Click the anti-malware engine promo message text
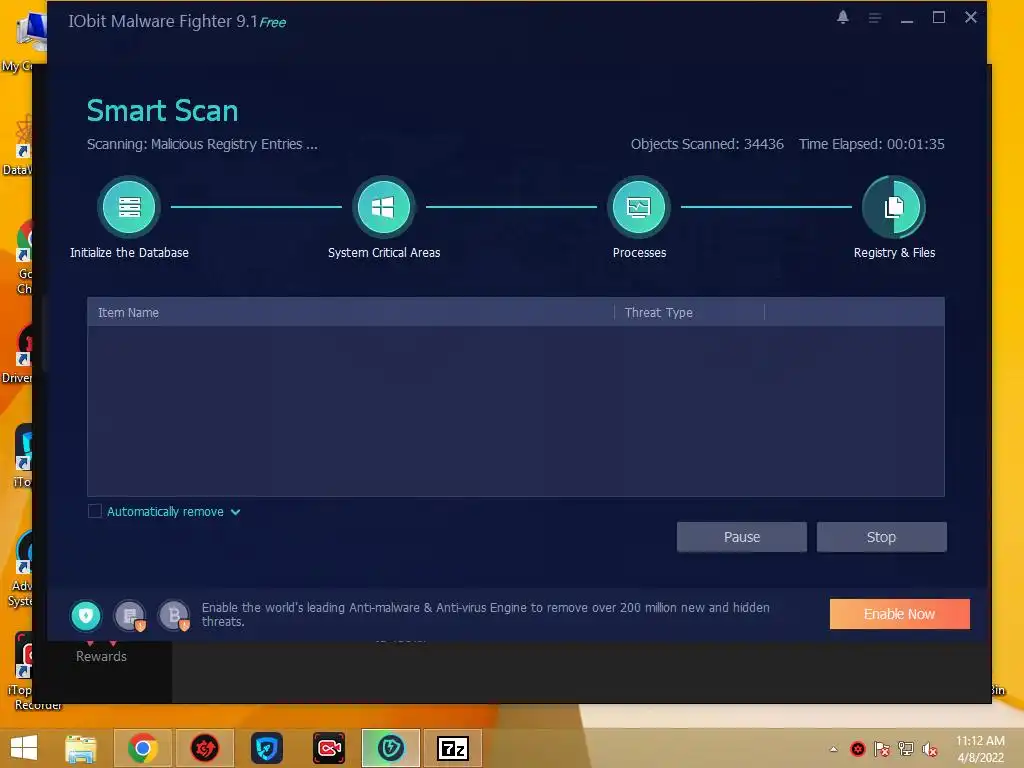This screenshot has height=768, width=1024. 485,615
